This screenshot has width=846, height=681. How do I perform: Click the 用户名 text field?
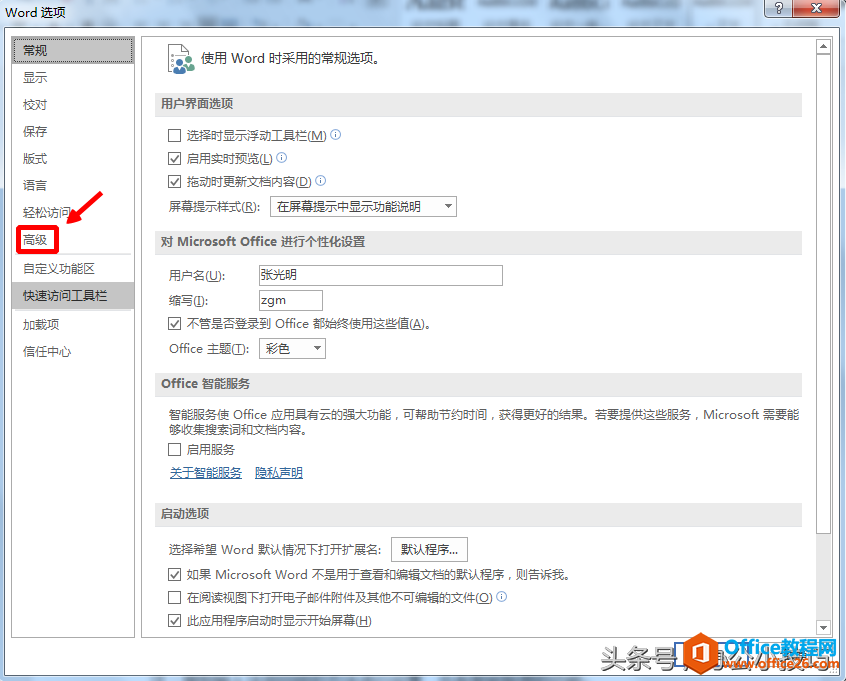click(380, 275)
